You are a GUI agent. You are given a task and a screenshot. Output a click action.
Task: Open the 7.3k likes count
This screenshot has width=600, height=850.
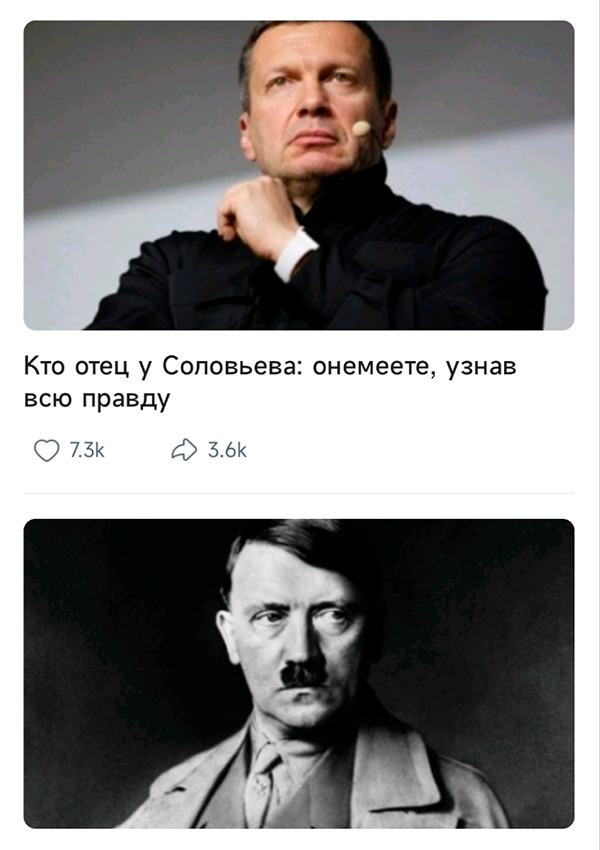(87, 450)
